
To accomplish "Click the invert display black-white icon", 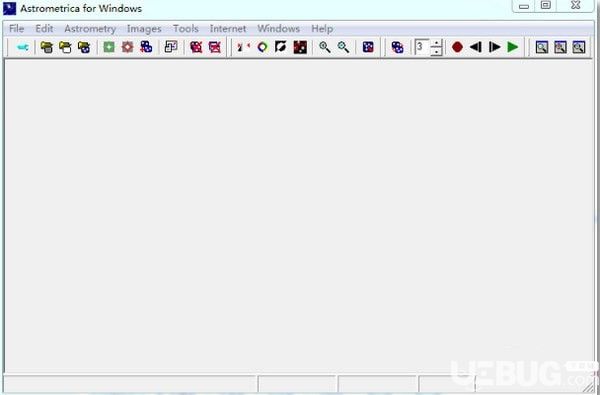I will coord(281,47).
